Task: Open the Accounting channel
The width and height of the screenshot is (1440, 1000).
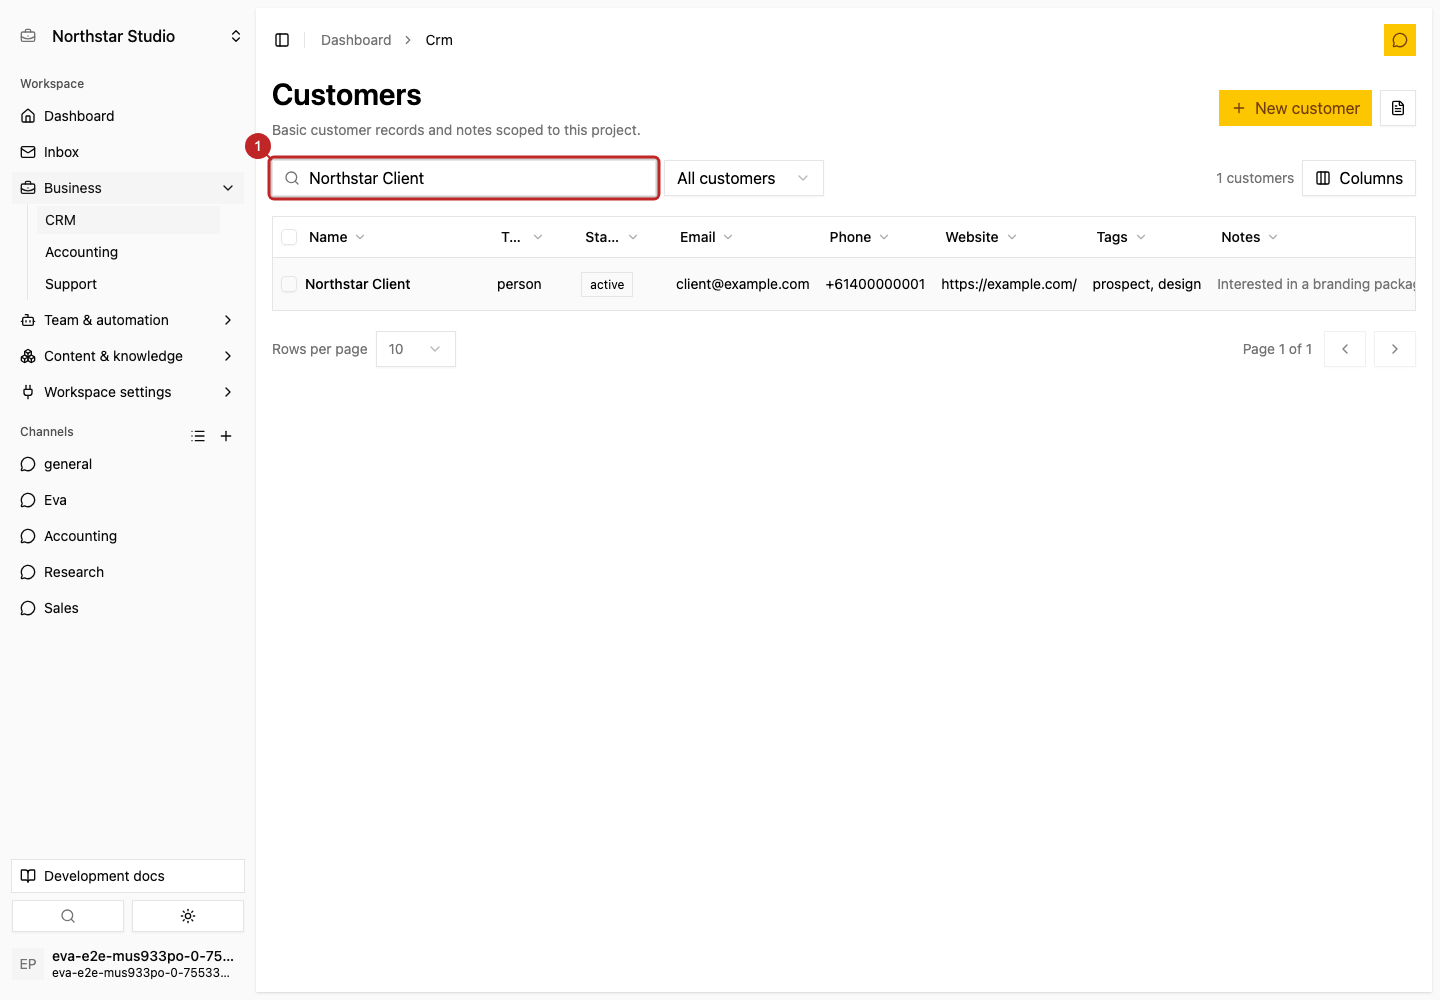Action: 128,536
